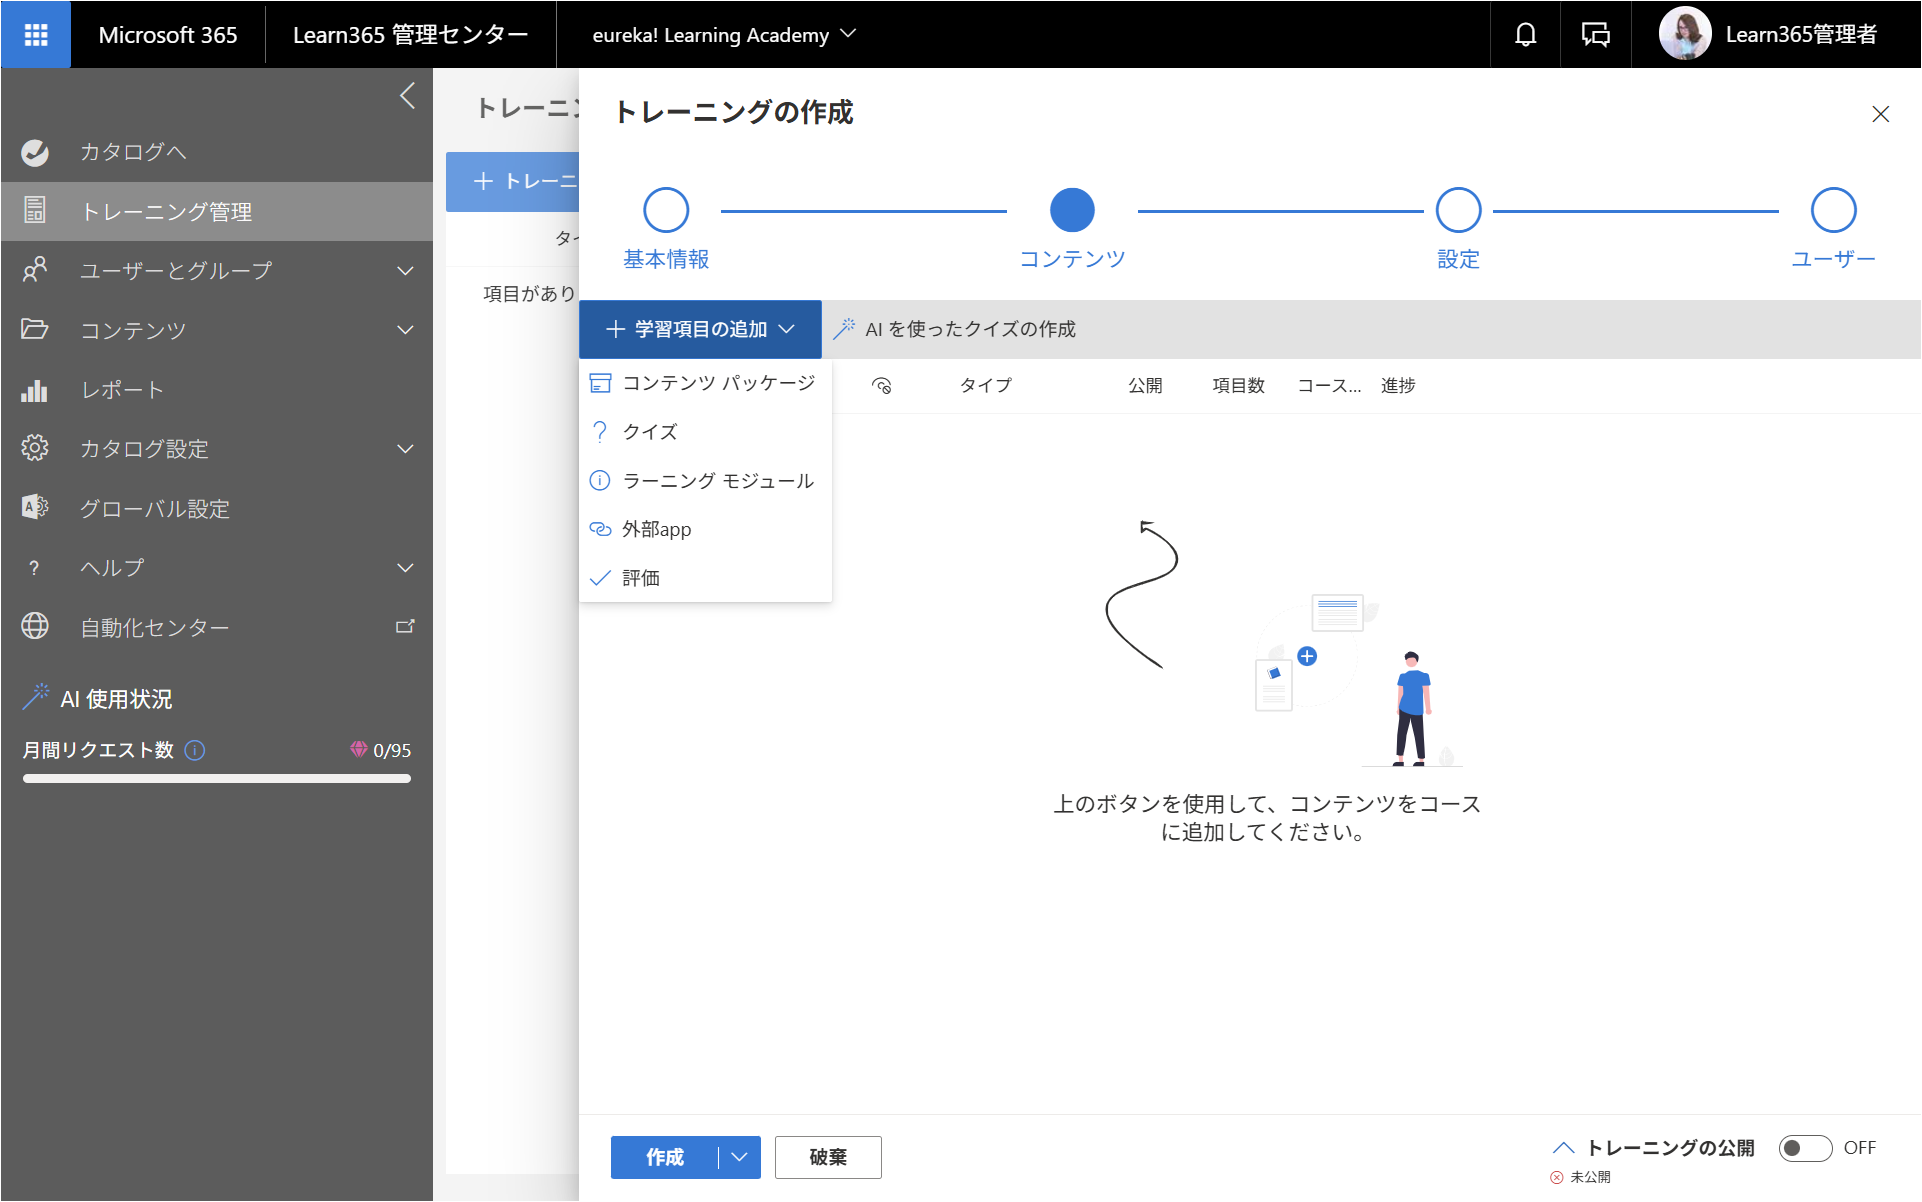Click the attachment column header icon
This screenshot has height=1202, width=1922.
click(882, 386)
